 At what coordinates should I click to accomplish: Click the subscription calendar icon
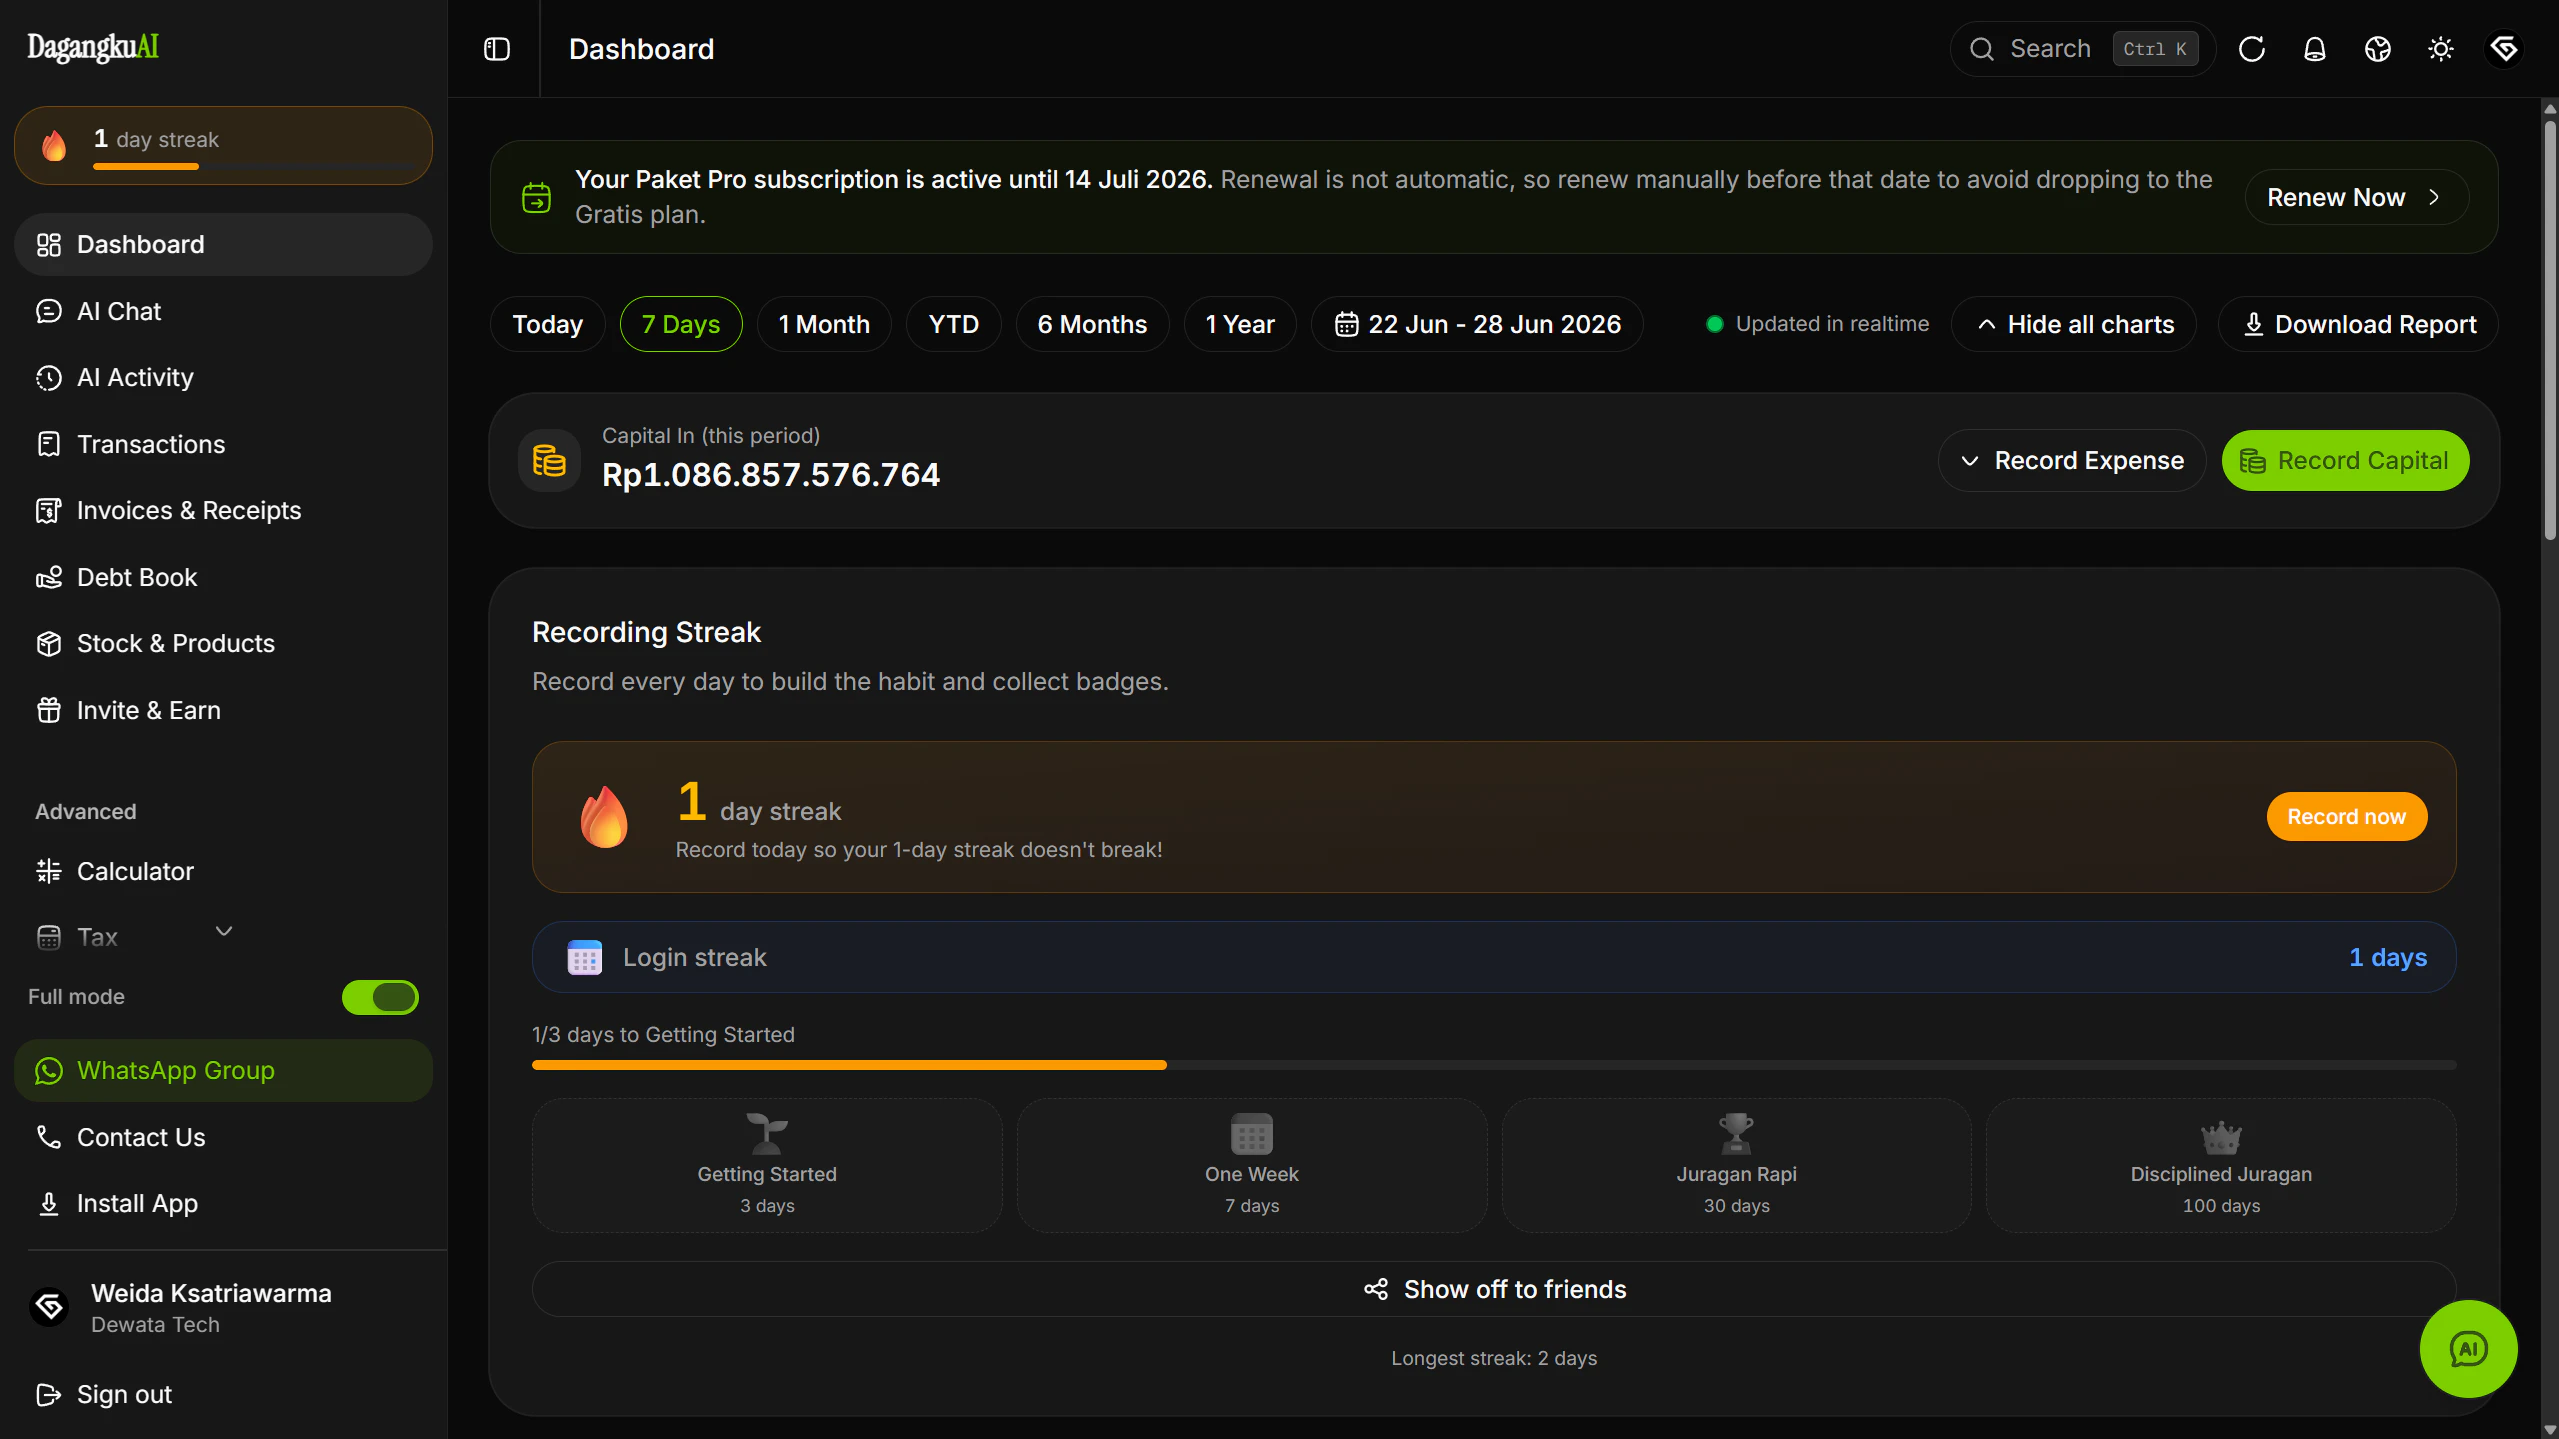pos(537,197)
